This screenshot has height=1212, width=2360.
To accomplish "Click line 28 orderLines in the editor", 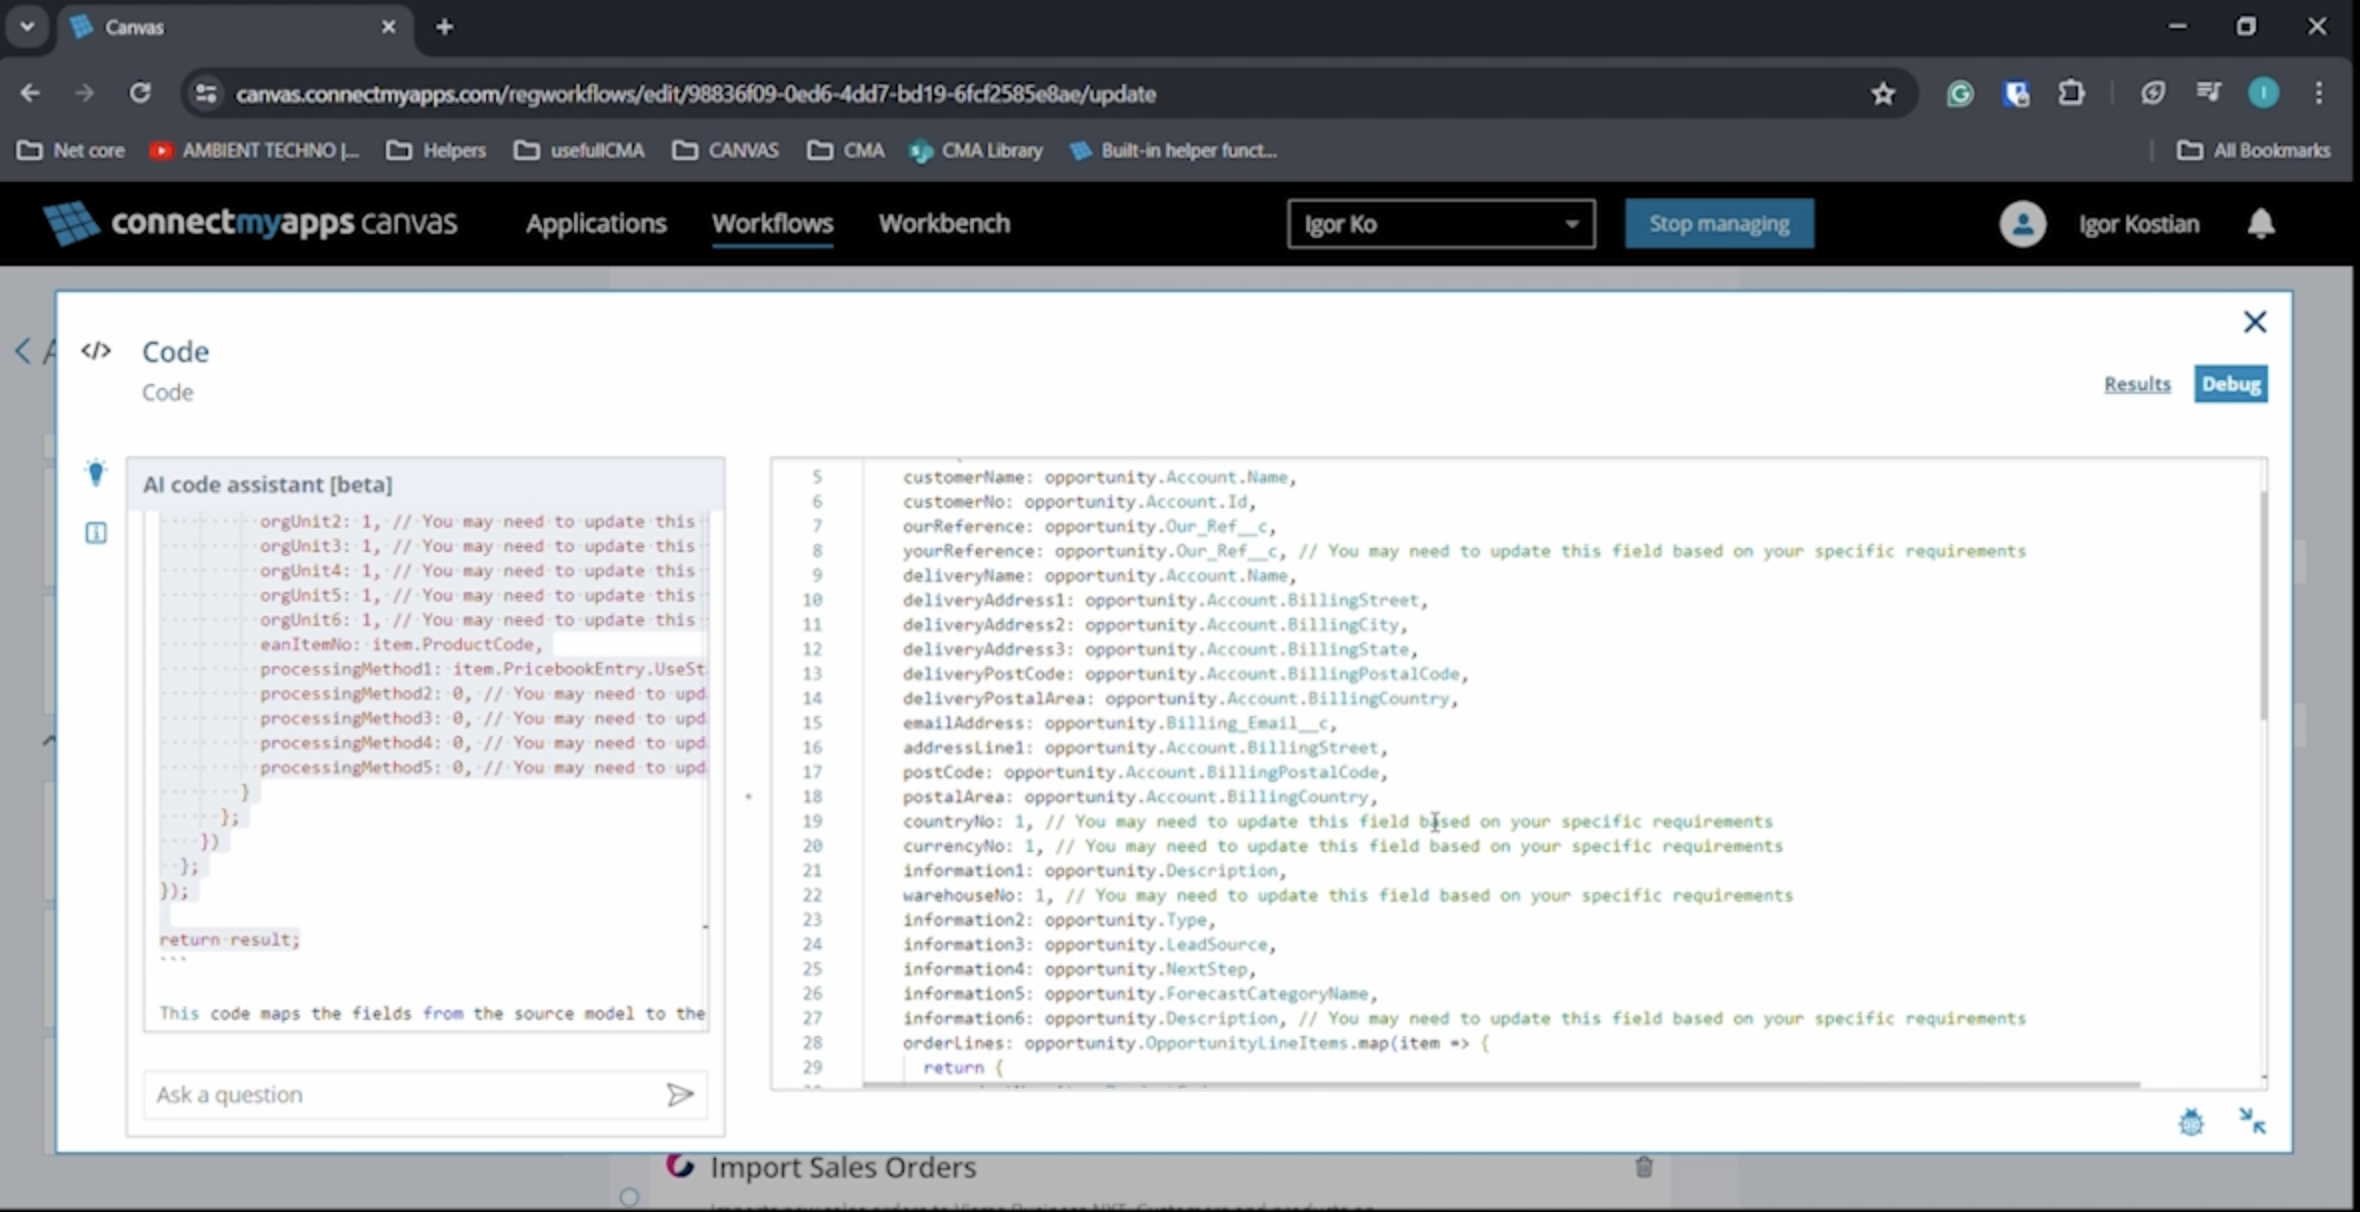I will [1195, 1043].
